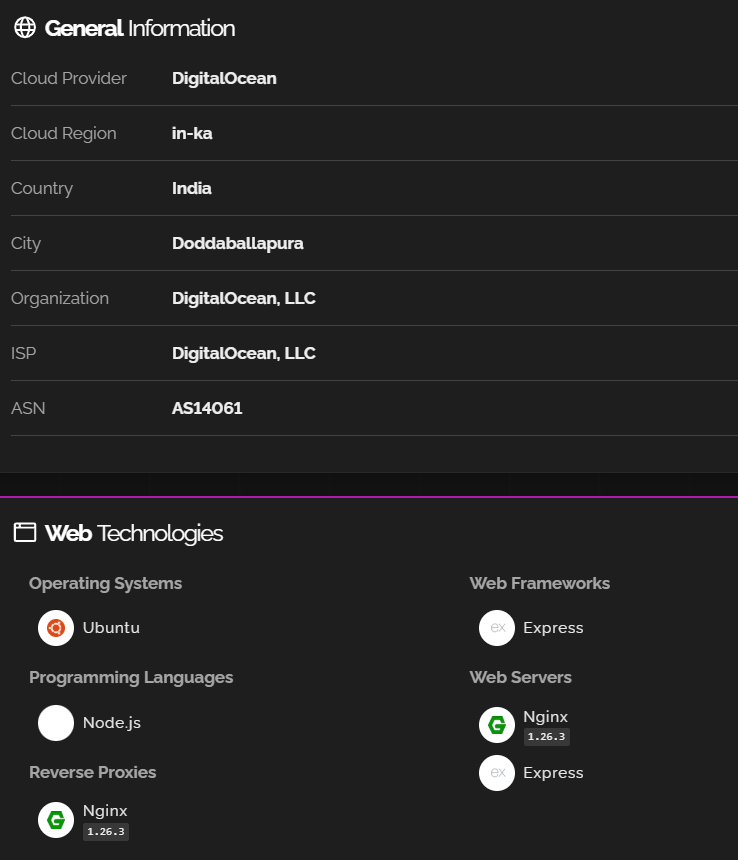
Task: Click the ISP label
Action: (24, 353)
